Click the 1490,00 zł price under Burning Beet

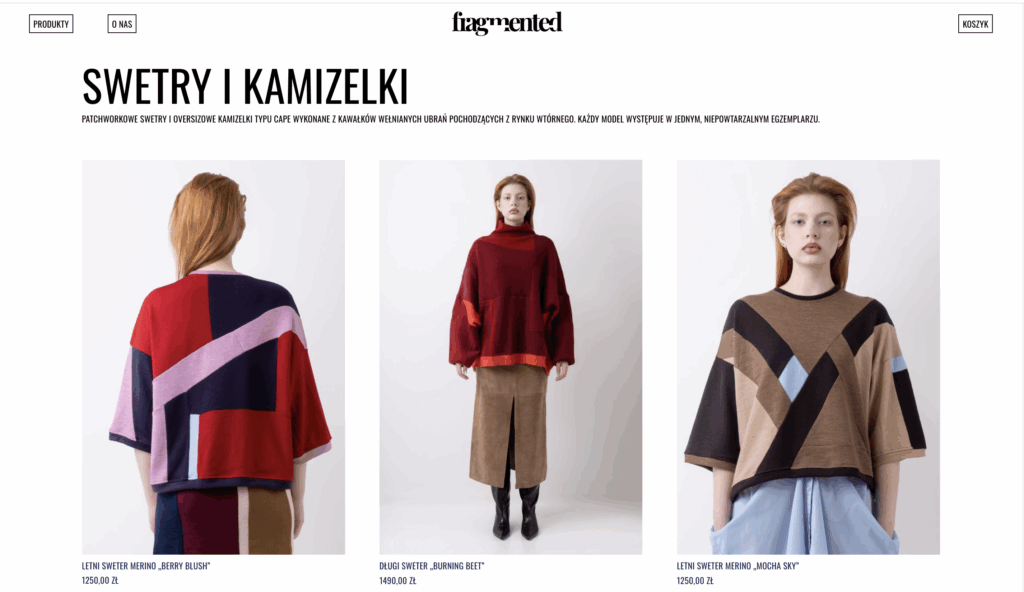(398, 580)
